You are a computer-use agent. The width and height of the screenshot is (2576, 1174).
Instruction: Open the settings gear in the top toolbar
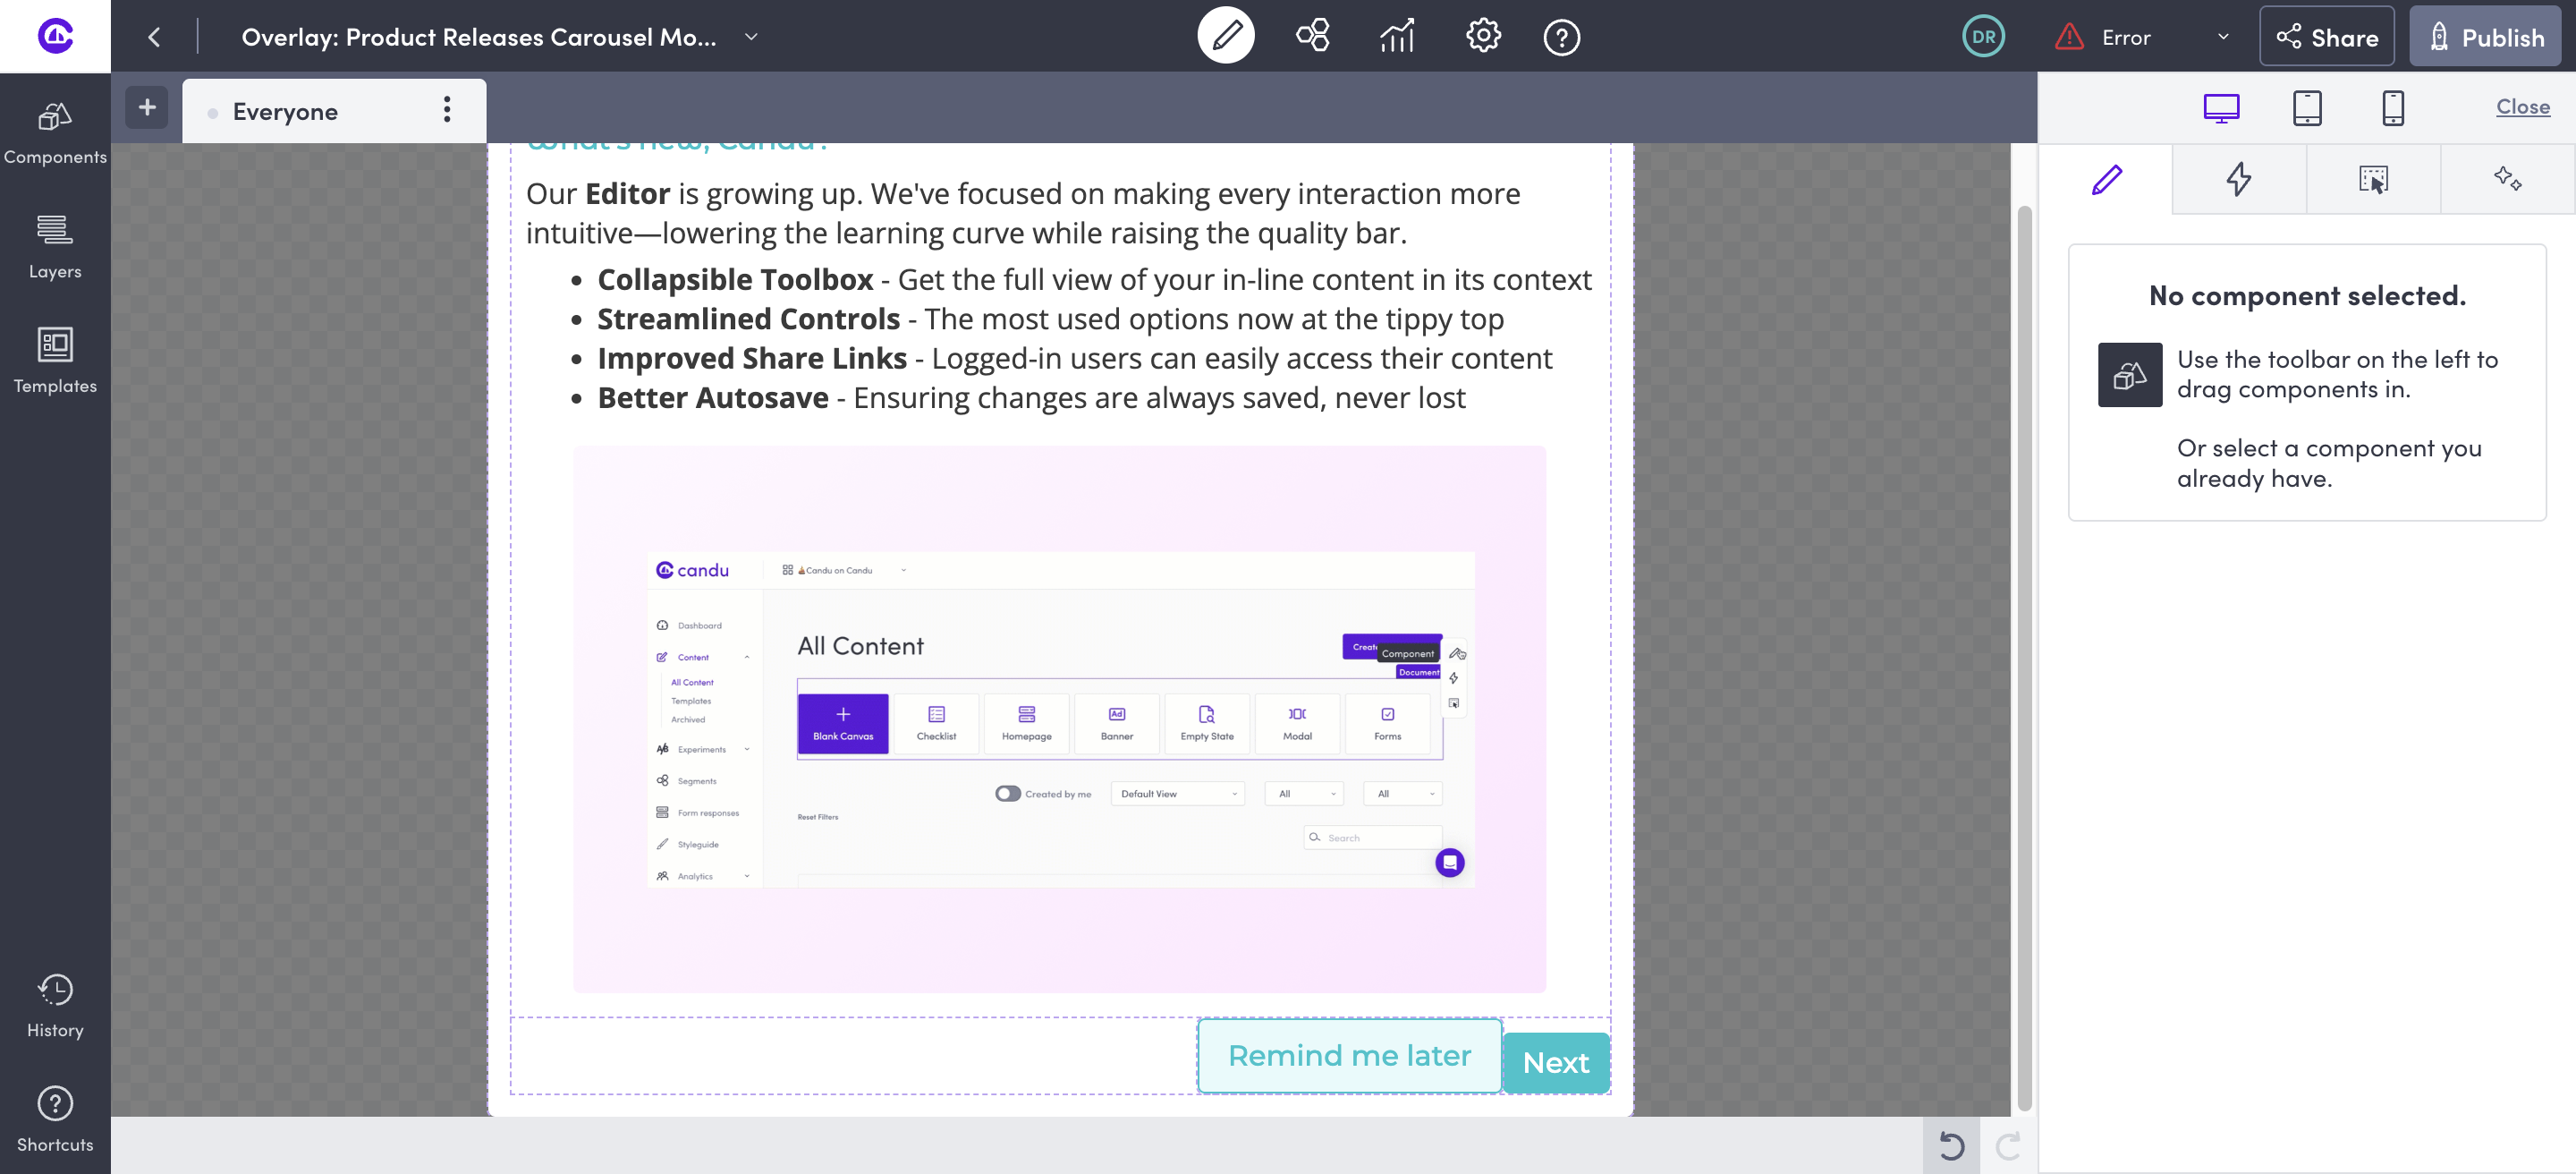pyautogui.click(x=1482, y=36)
